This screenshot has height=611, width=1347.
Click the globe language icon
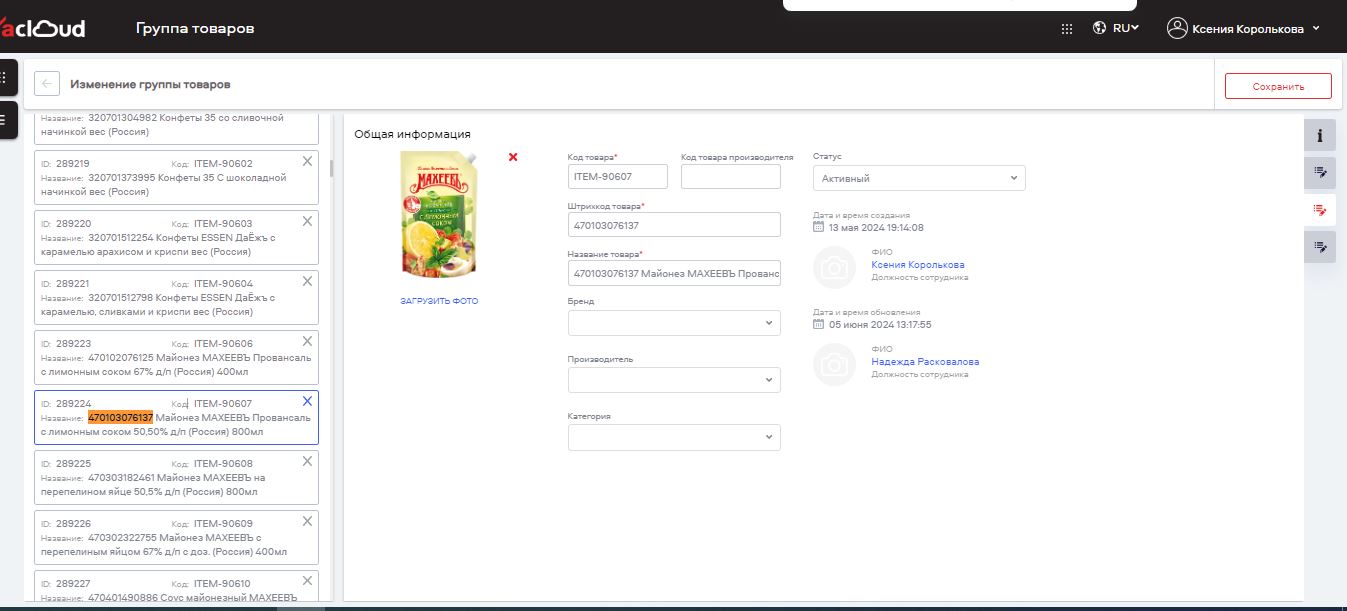[x=1100, y=28]
